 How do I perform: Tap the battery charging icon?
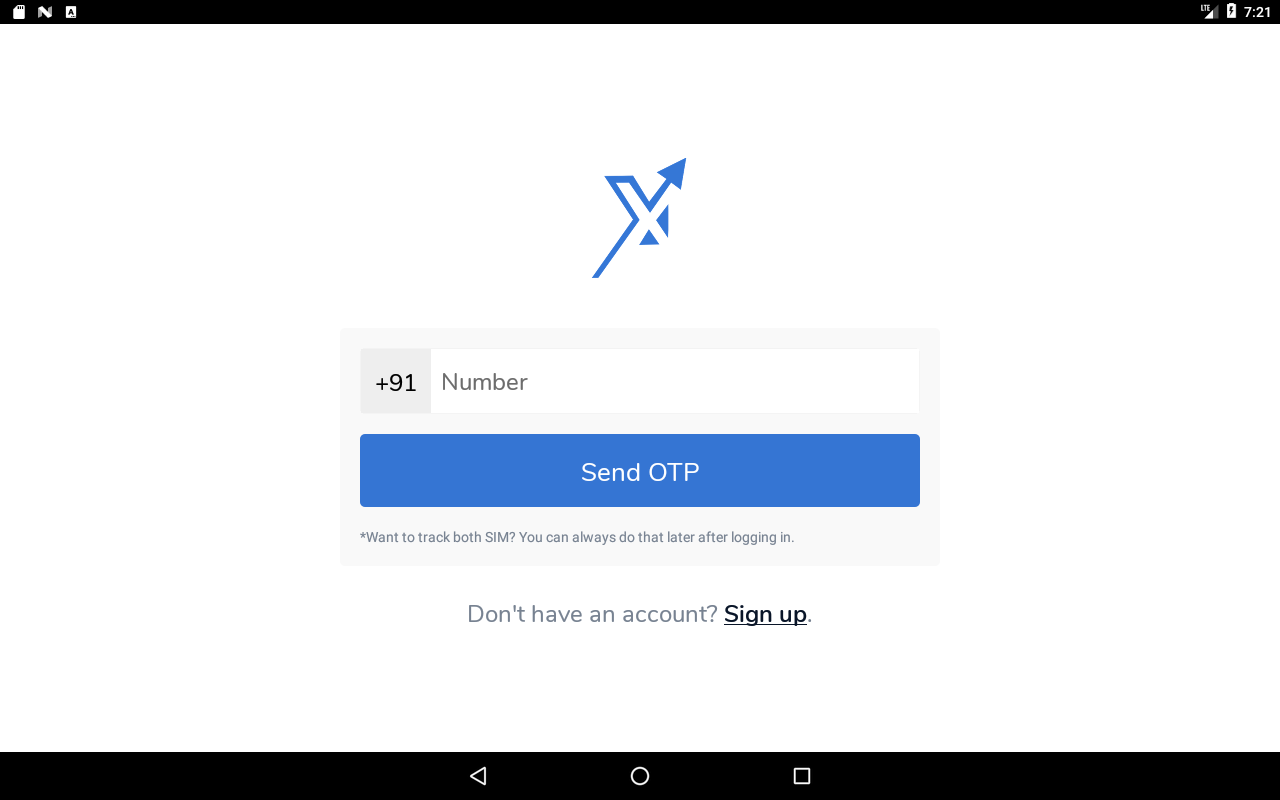[x=1231, y=12]
